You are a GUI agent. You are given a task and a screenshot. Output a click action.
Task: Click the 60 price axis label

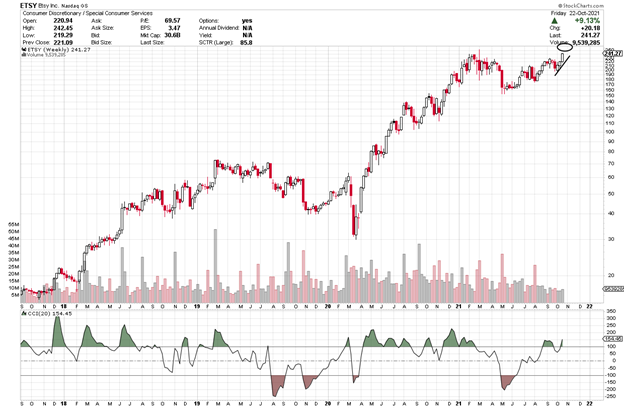[x=611, y=177]
